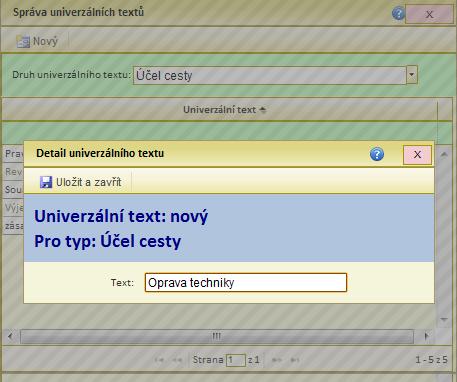Click Uložit a zavřít save button

point(81,182)
